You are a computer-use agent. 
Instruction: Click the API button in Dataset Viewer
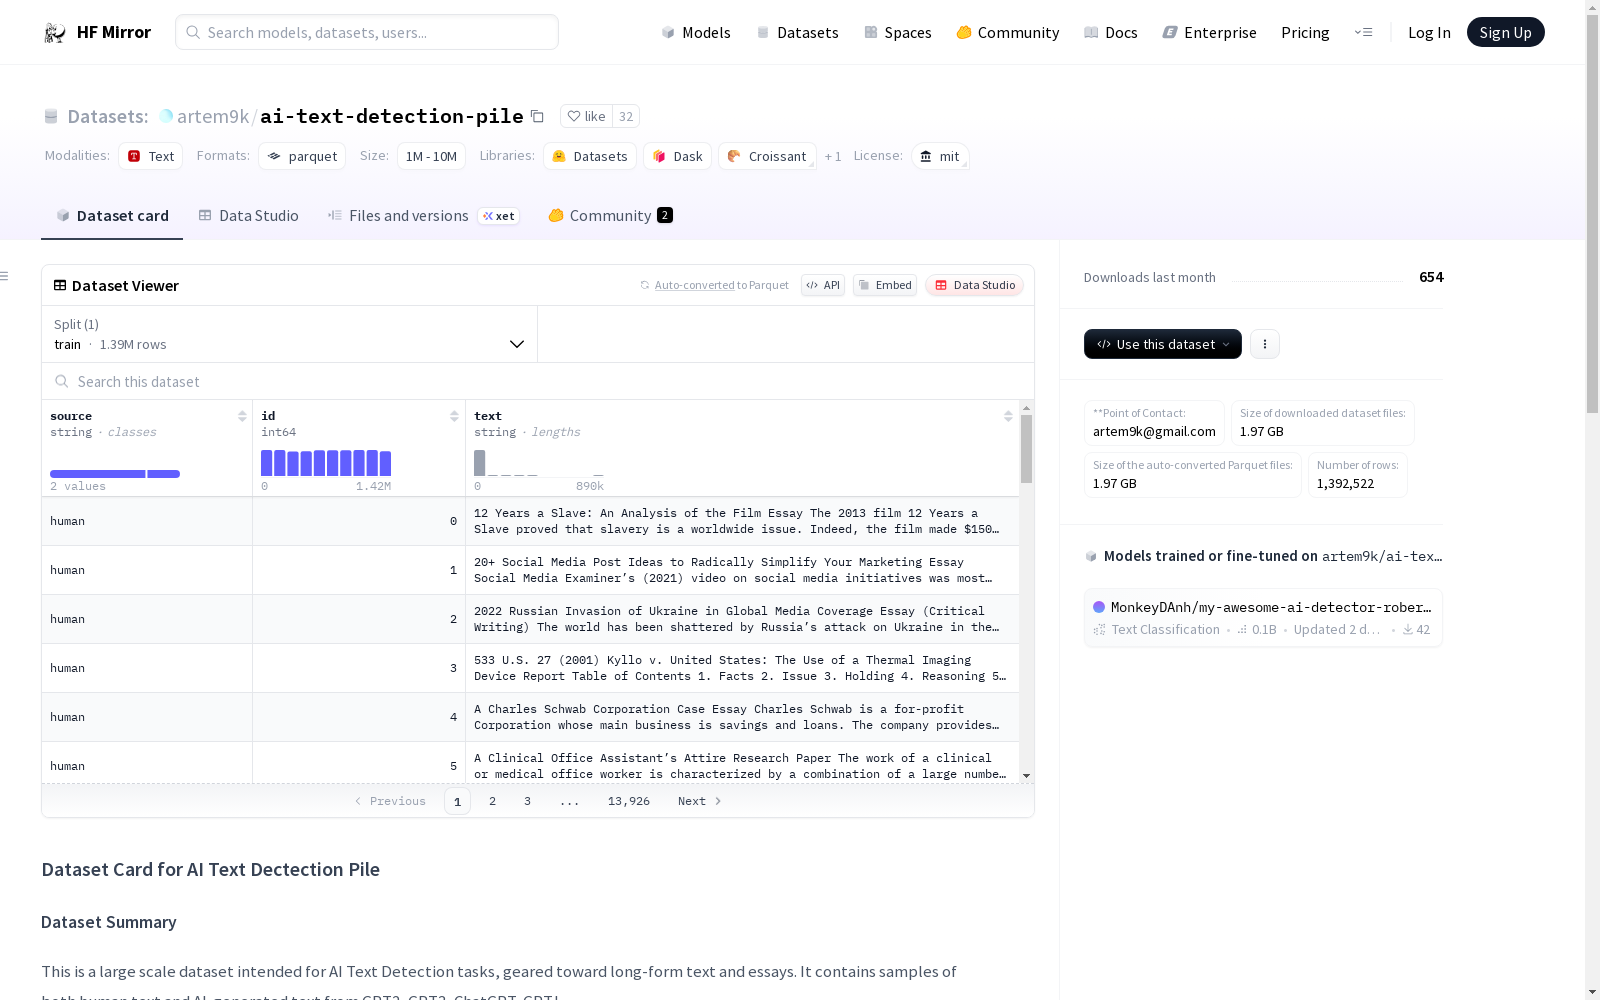pyautogui.click(x=823, y=285)
